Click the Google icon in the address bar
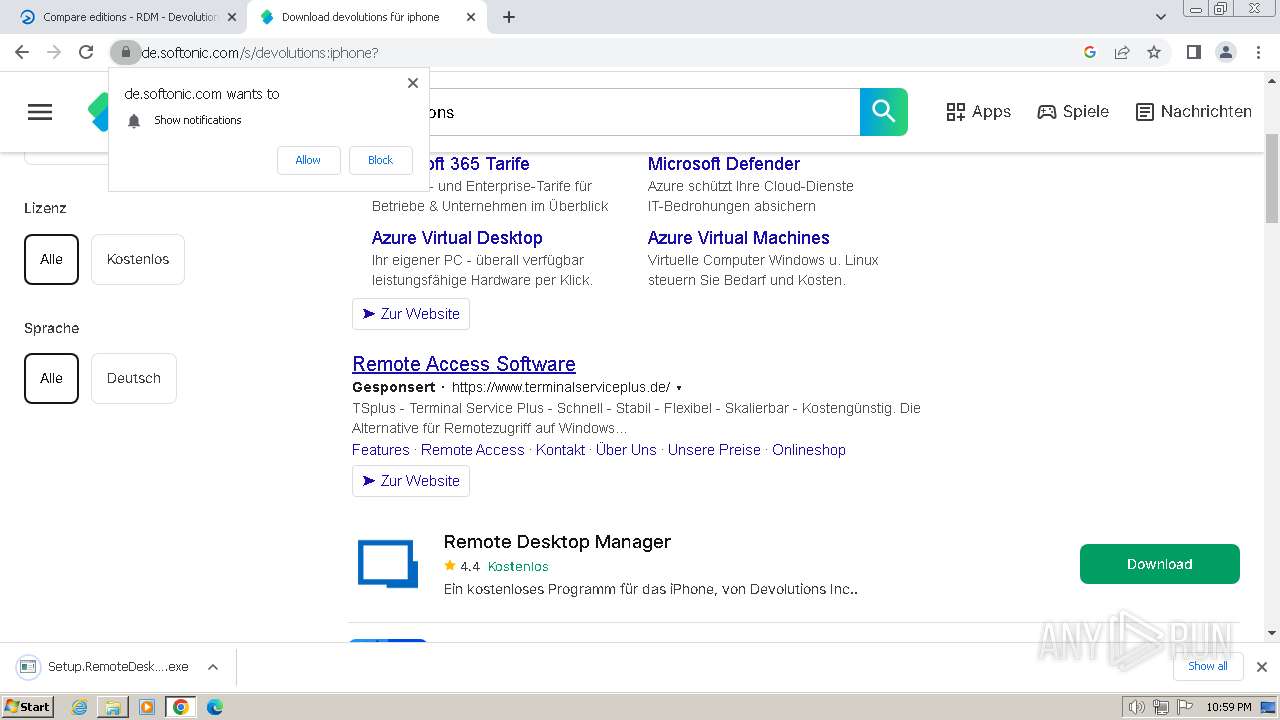The image size is (1280, 720). [1090, 52]
